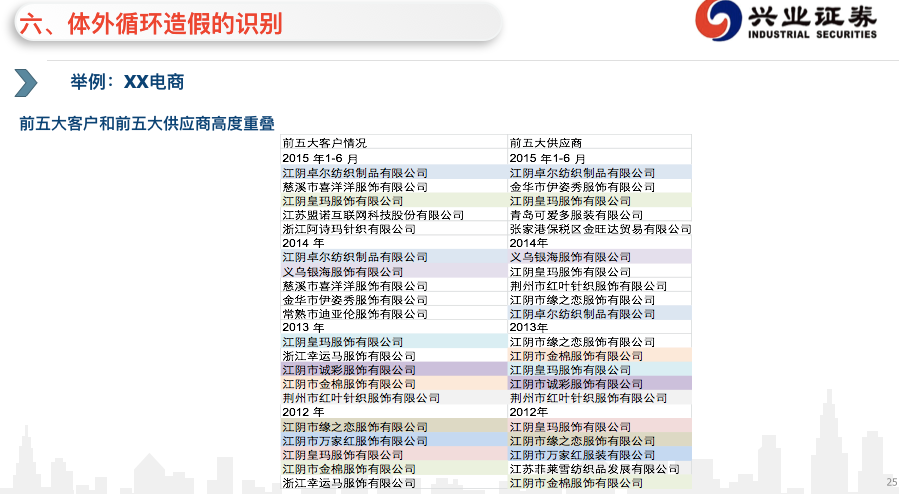Click the 兴业证券 brand name text
The image size is (899, 494).
(812, 15)
